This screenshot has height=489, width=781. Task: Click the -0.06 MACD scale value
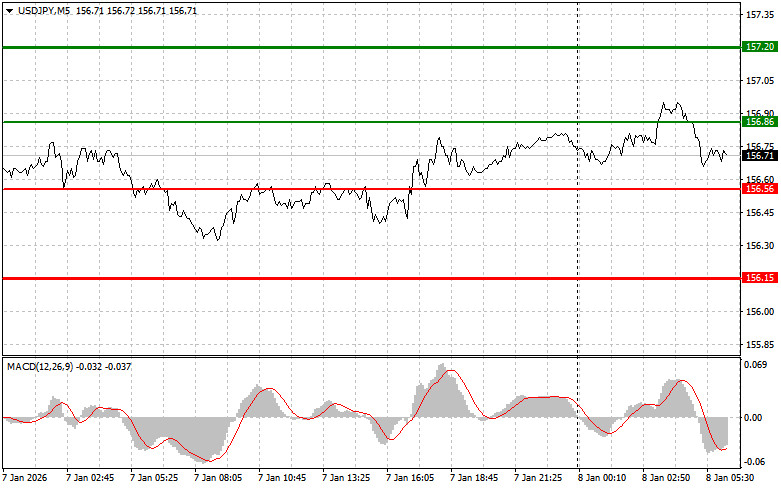[x=755, y=462]
